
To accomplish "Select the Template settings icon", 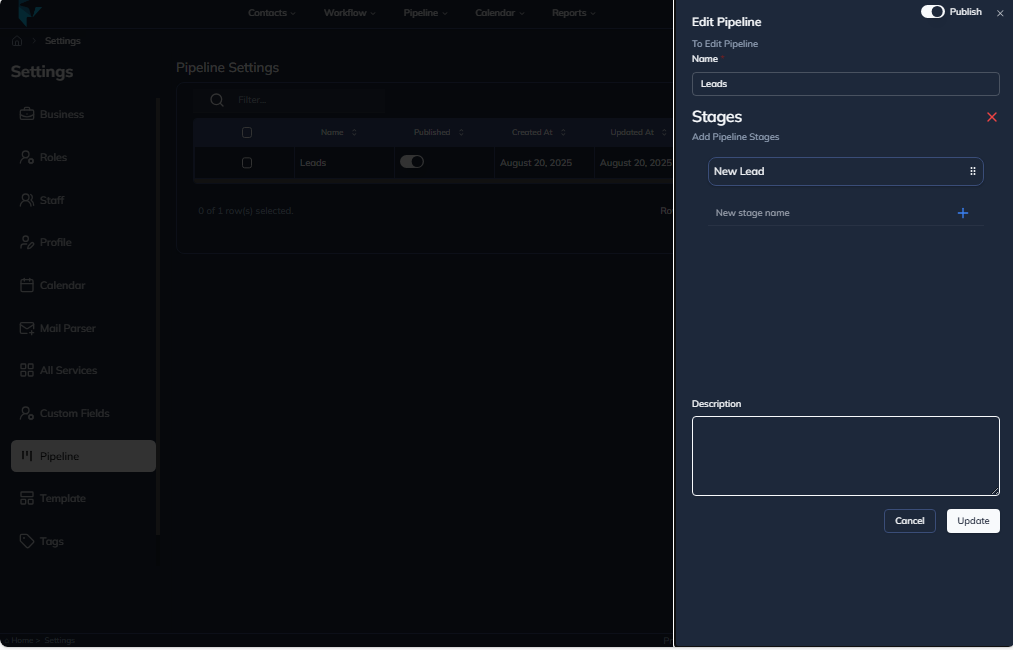I will tap(27, 498).
